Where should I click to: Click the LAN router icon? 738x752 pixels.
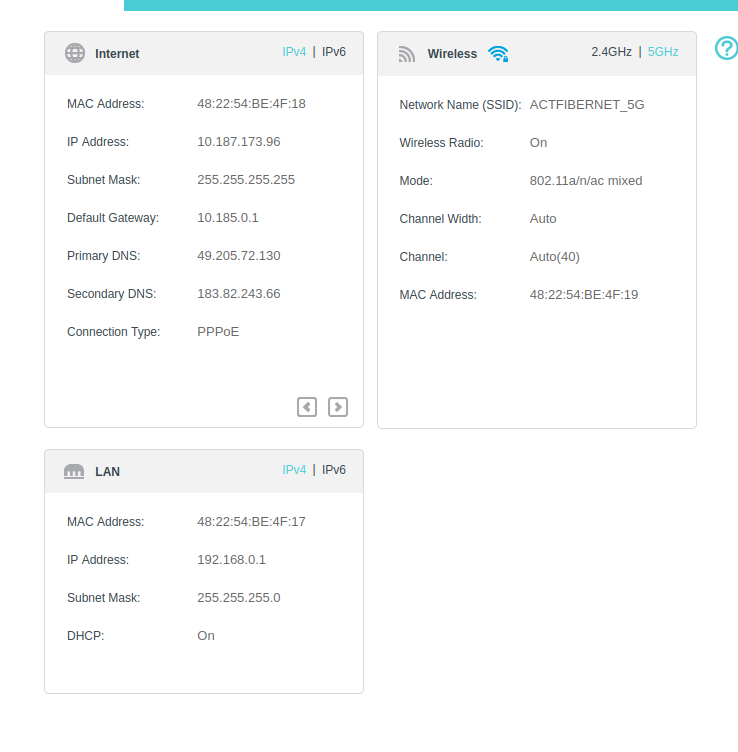point(74,471)
